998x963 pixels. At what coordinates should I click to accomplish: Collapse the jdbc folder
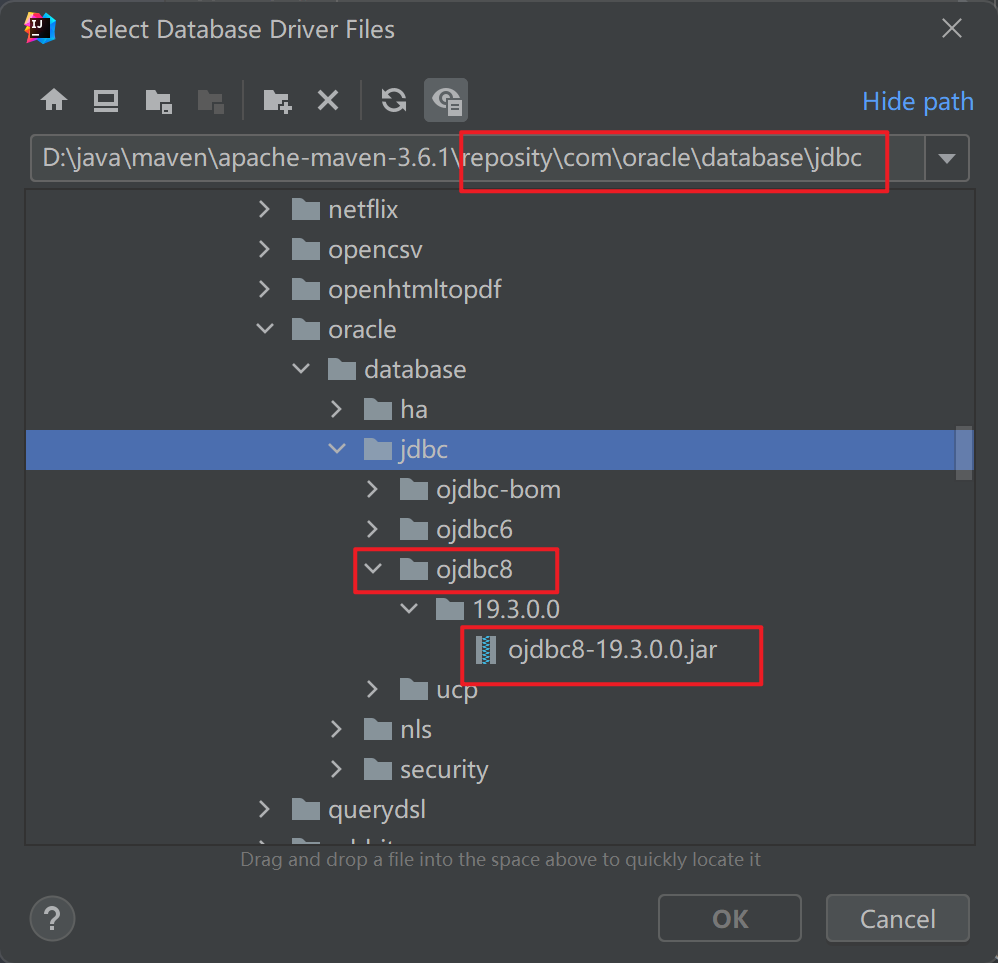[337, 449]
